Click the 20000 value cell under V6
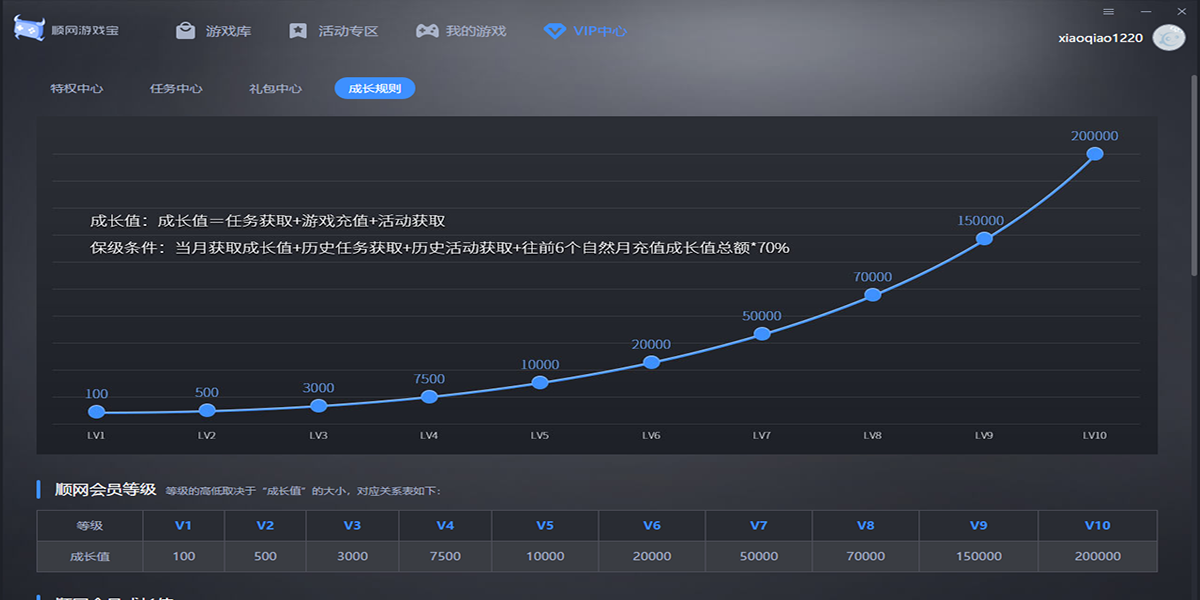 (652, 555)
